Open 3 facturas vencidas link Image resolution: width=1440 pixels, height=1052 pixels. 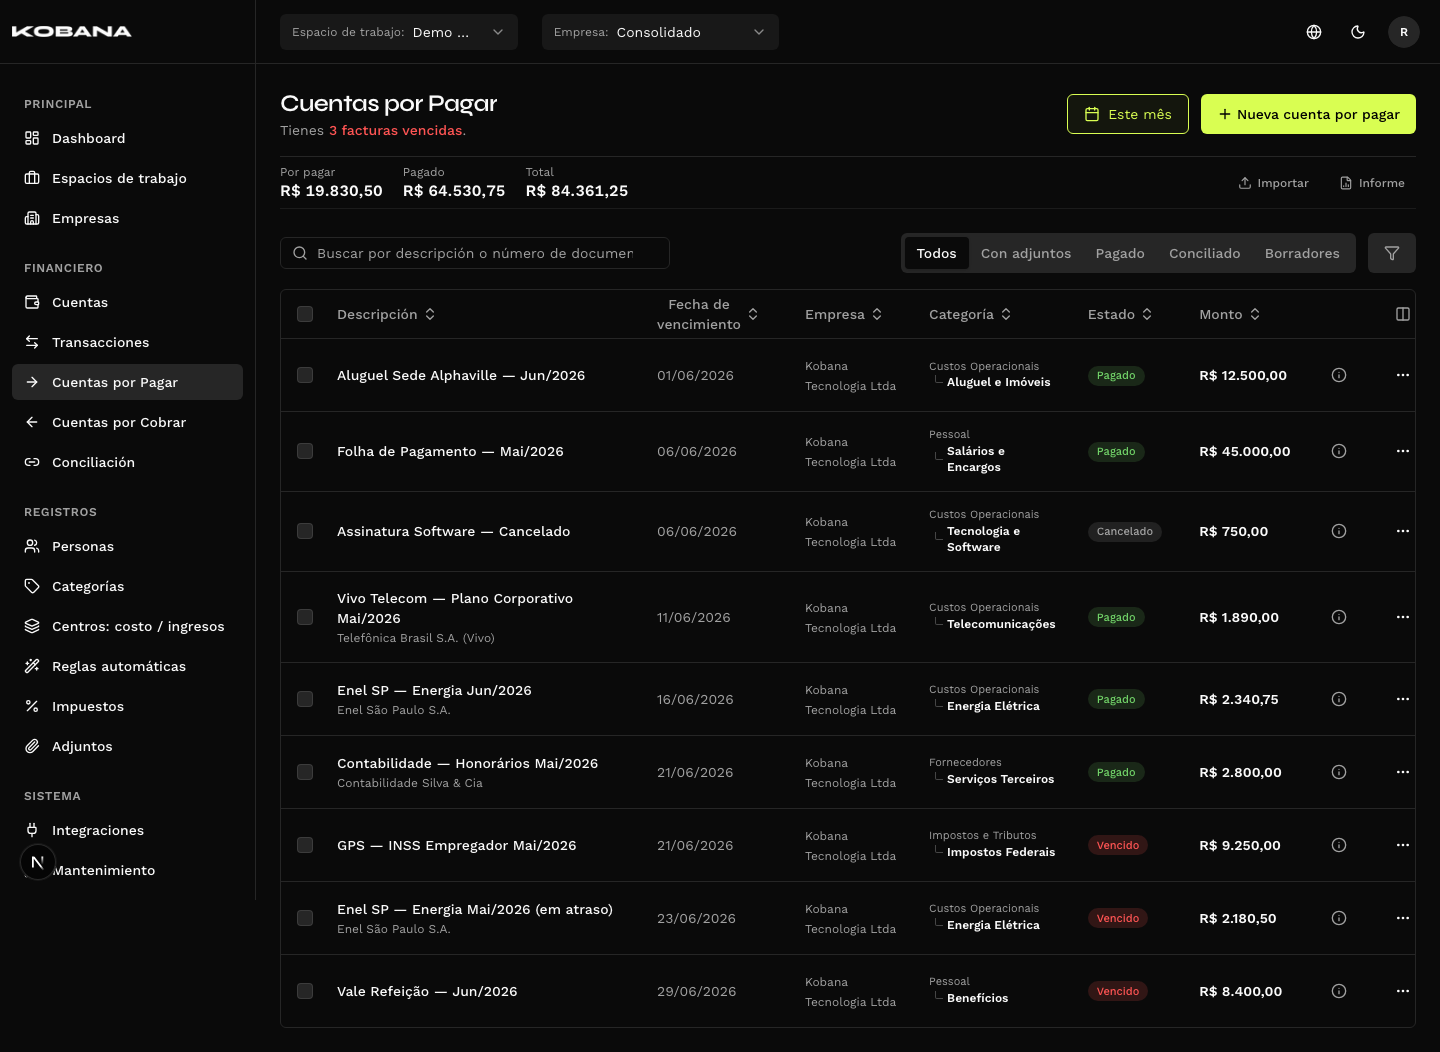coord(396,130)
